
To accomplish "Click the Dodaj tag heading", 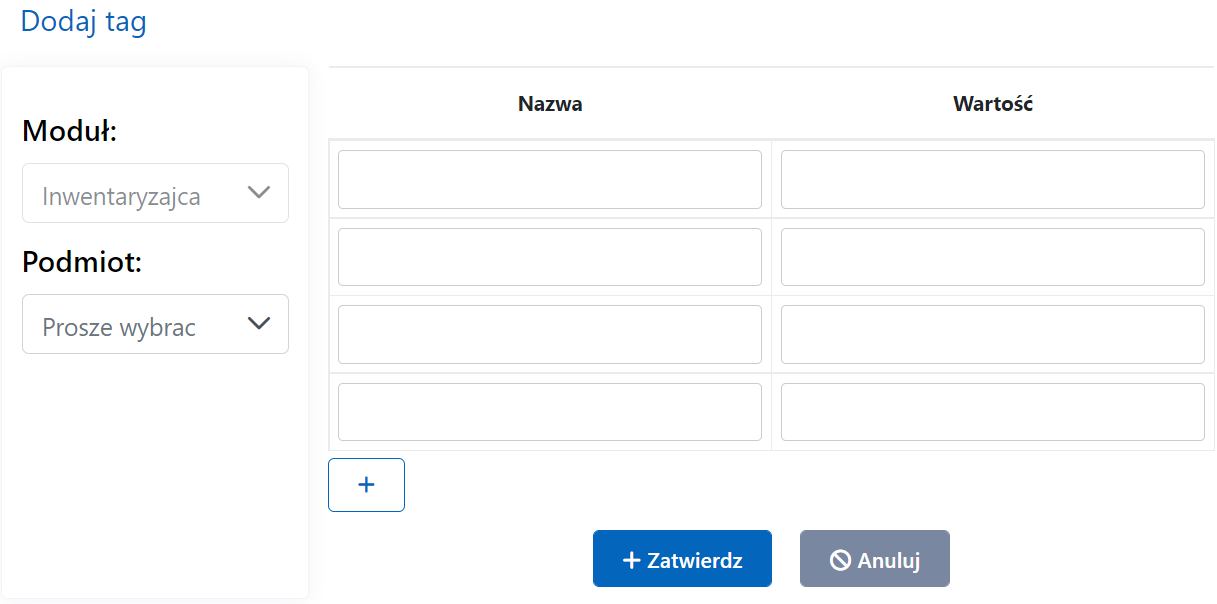I will tap(84, 22).
